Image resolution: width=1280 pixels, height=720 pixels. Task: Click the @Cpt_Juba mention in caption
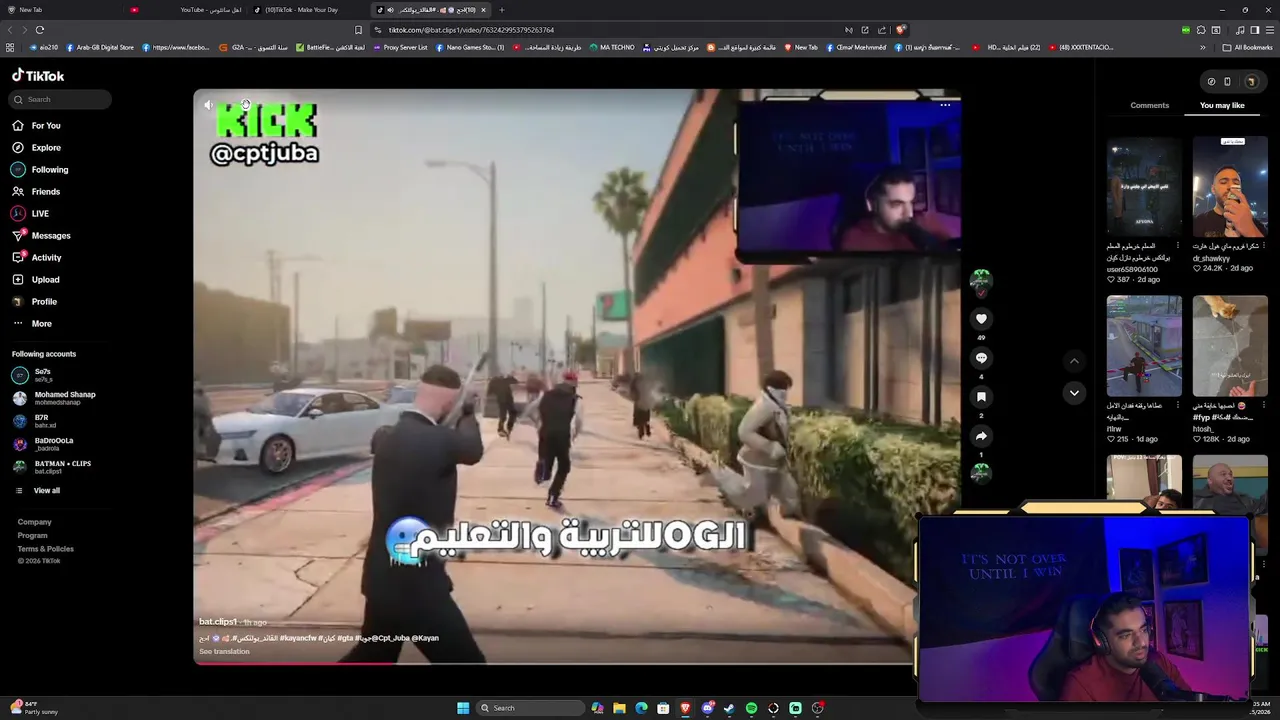click(x=391, y=638)
